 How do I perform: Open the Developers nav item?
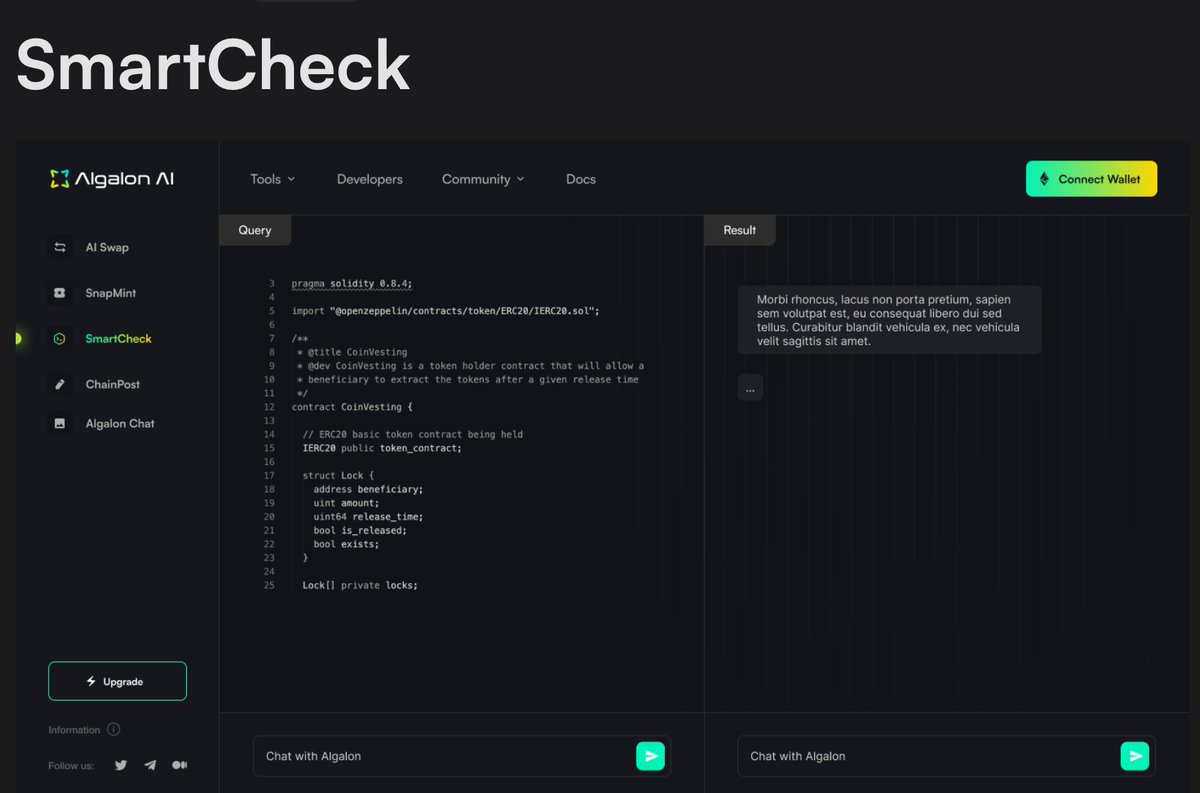point(370,179)
